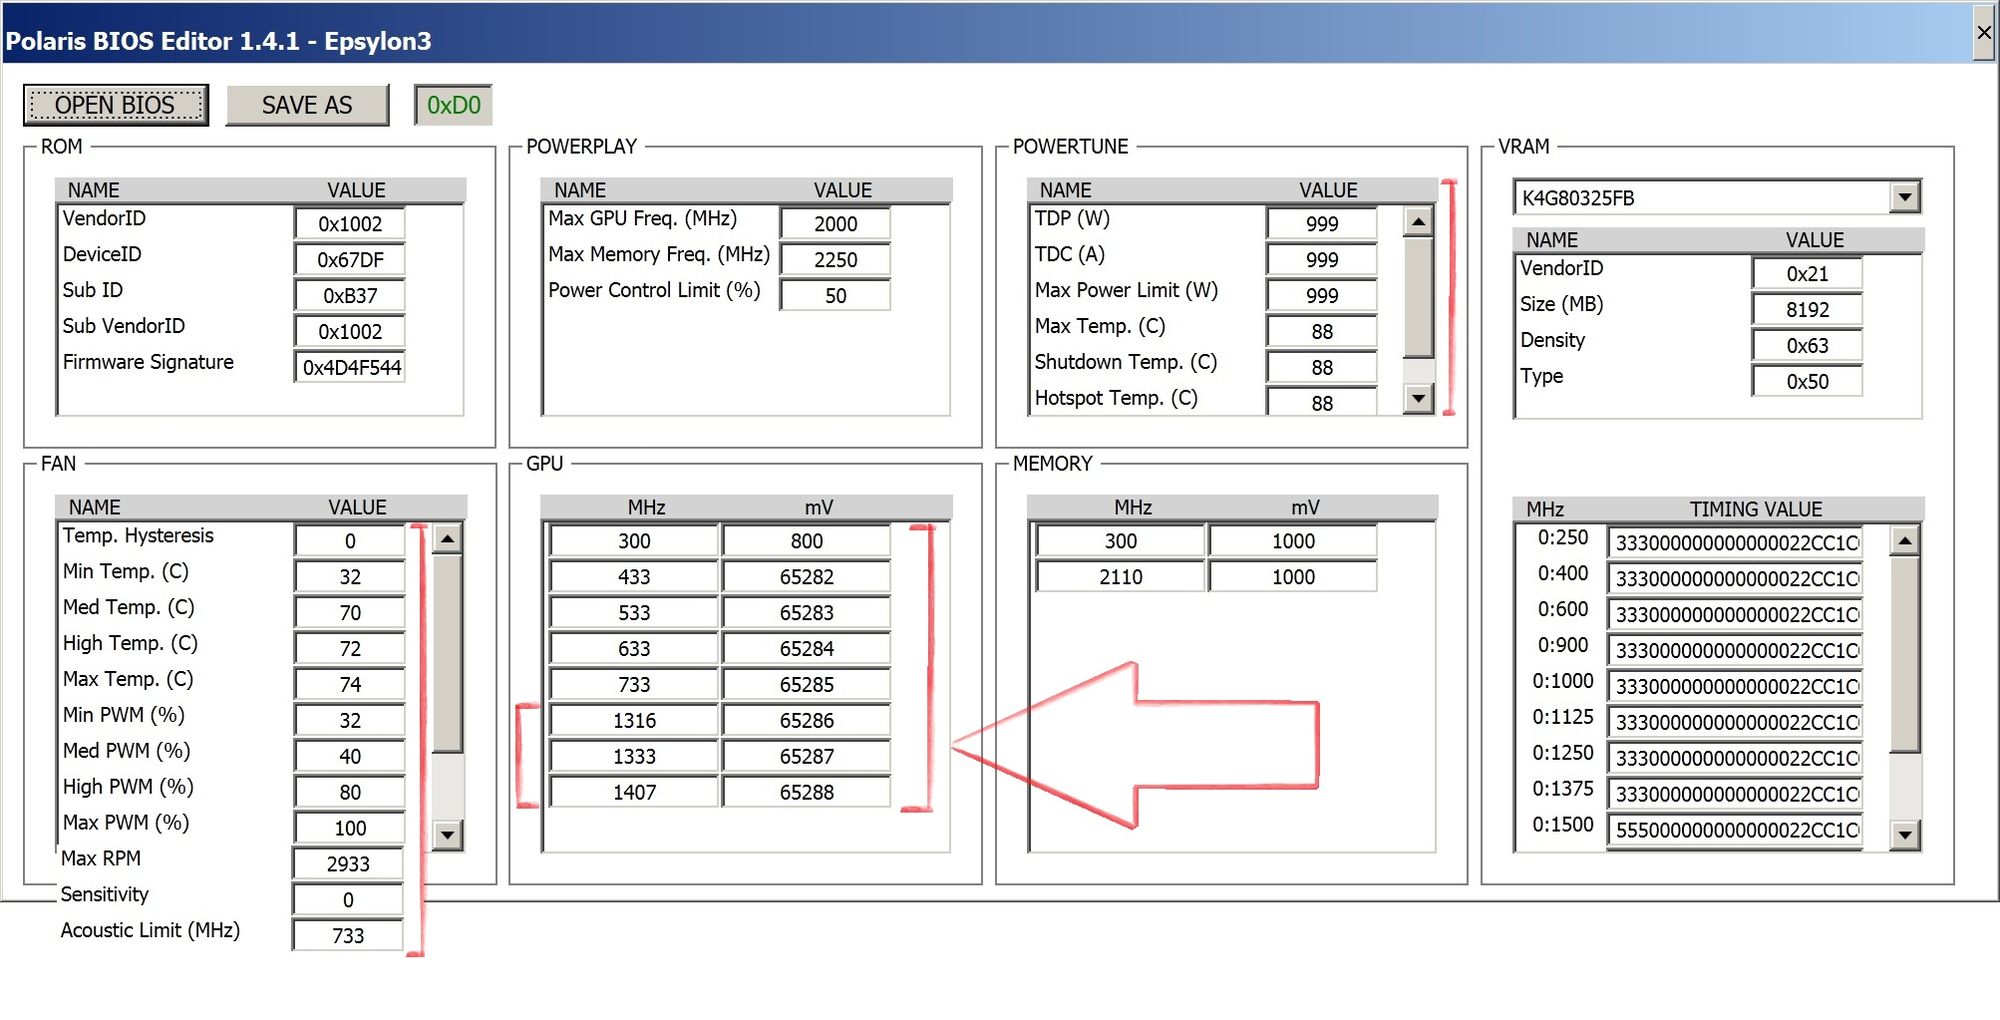Edit the Power Control Limit value 50
The height and width of the screenshot is (1020, 2000).
click(835, 295)
